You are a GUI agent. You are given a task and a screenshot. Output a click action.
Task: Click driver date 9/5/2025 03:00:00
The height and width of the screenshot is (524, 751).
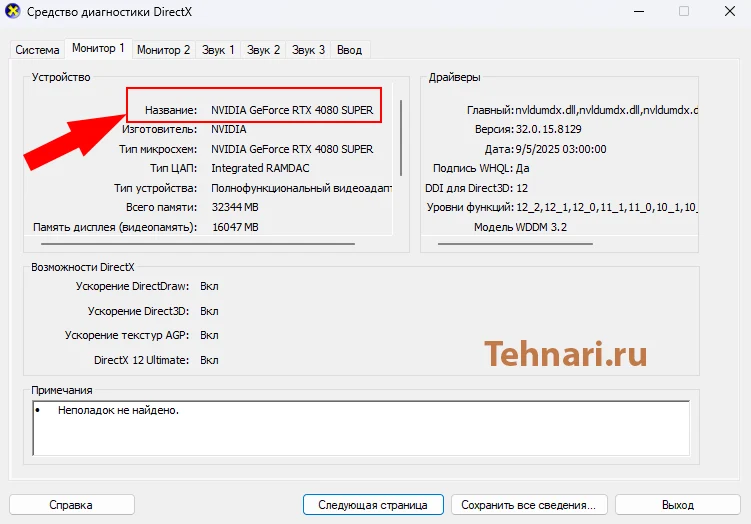pos(561,149)
